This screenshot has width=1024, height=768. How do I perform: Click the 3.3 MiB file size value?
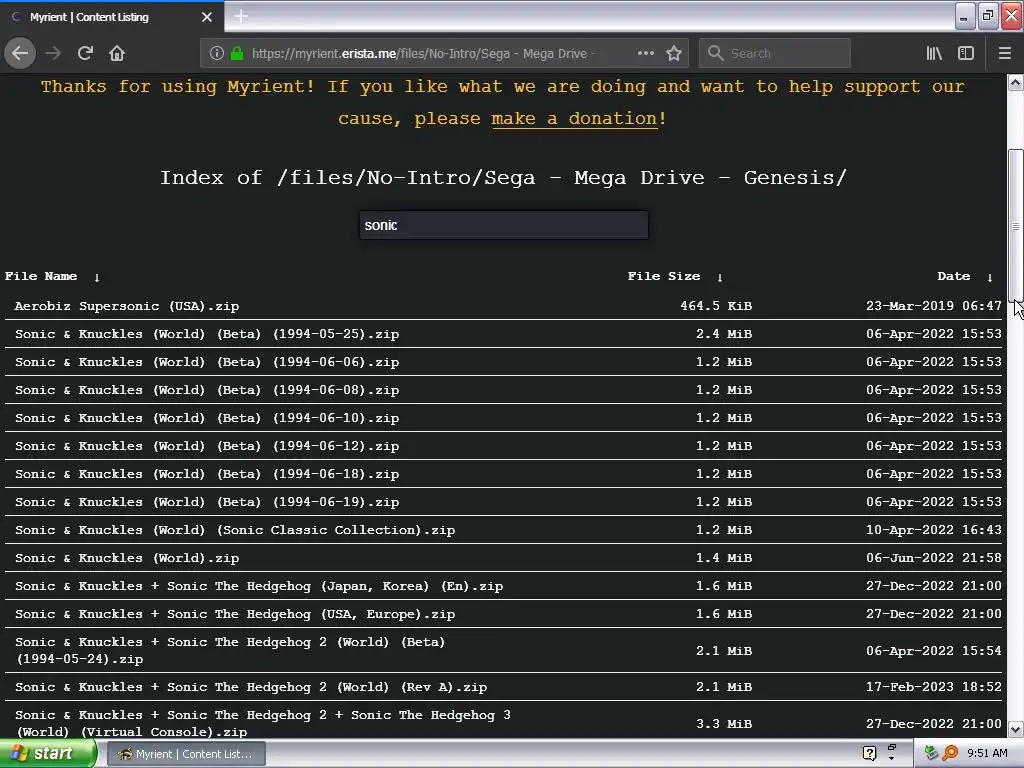(x=724, y=724)
